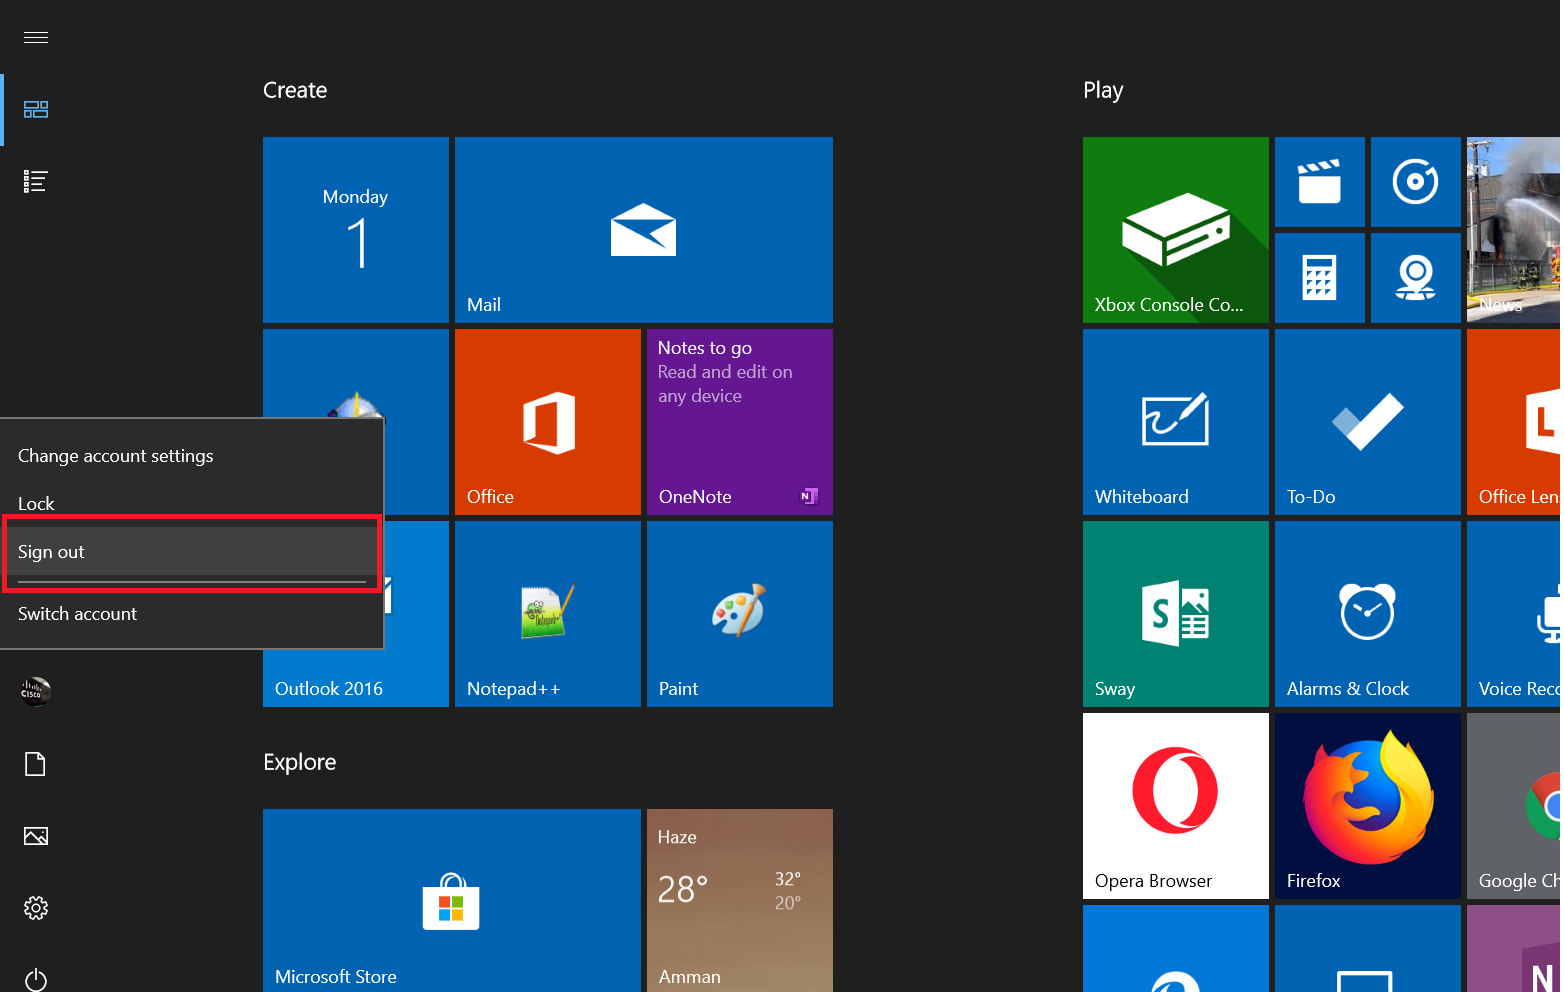Open the To-Do tile
This screenshot has height=992, width=1564.
point(1368,422)
